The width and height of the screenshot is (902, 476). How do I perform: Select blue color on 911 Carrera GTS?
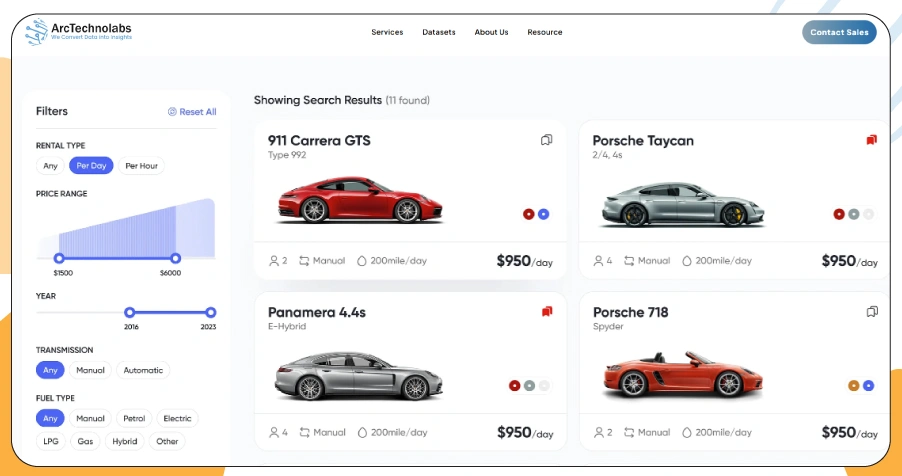(x=543, y=214)
